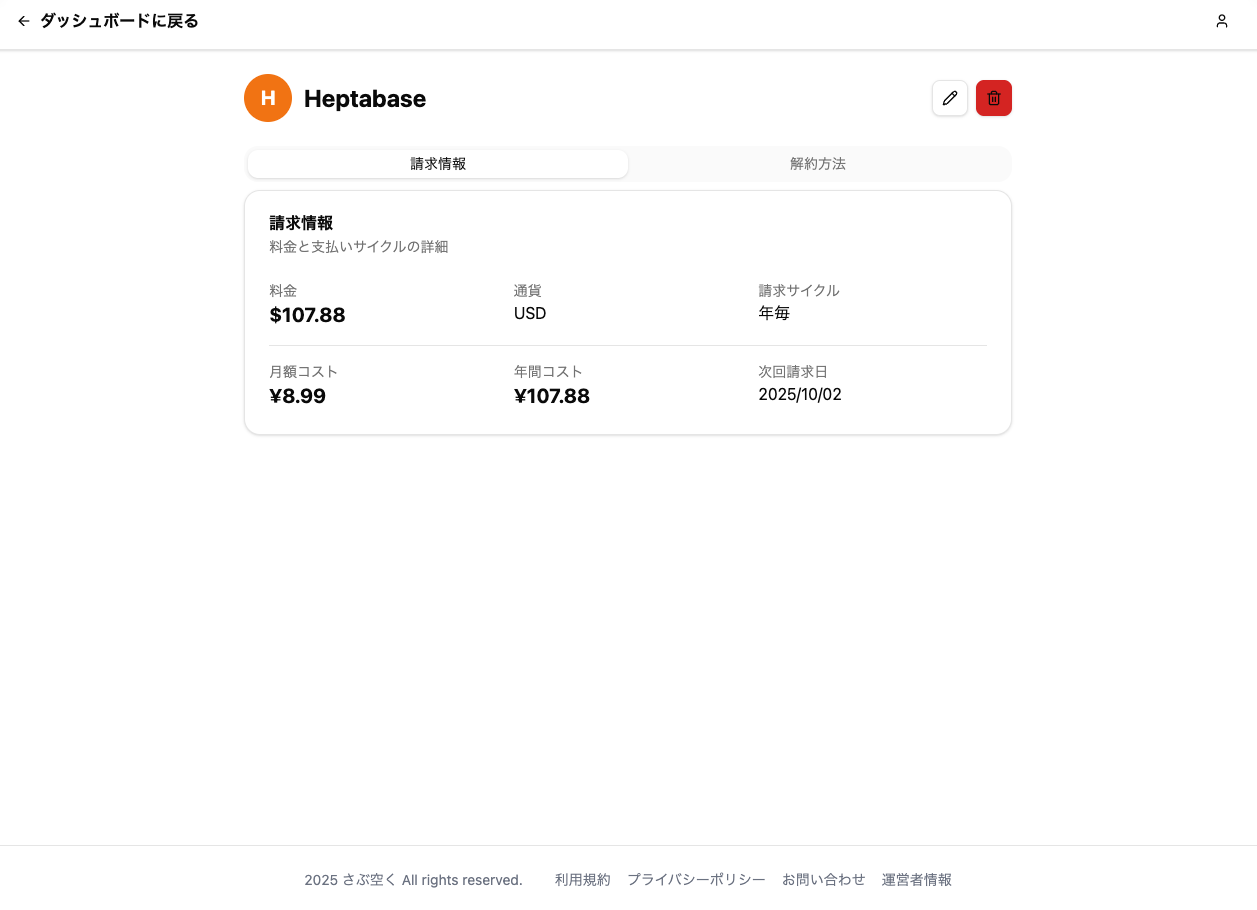Click the back arrow icon in the header
Image resolution: width=1257 pixels, height=910 pixels.
pyautogui.click(x=24, y=21)
